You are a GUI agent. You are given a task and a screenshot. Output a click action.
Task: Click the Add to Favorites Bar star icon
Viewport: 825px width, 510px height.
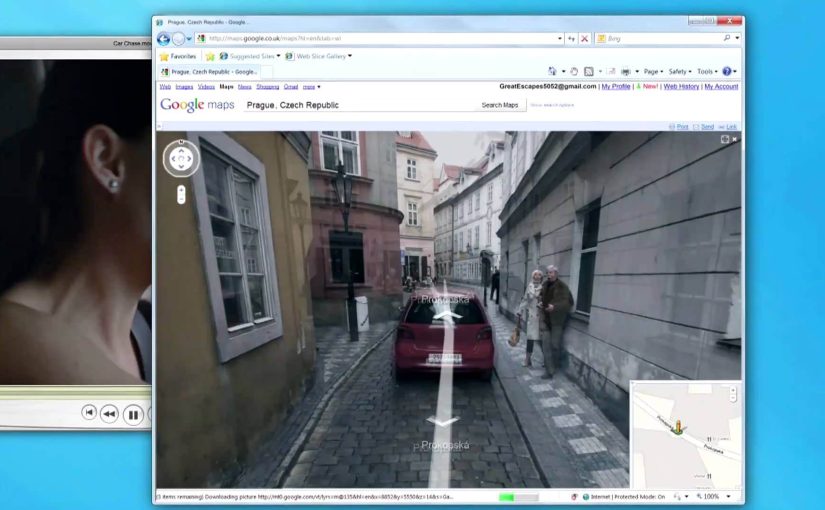210,56
